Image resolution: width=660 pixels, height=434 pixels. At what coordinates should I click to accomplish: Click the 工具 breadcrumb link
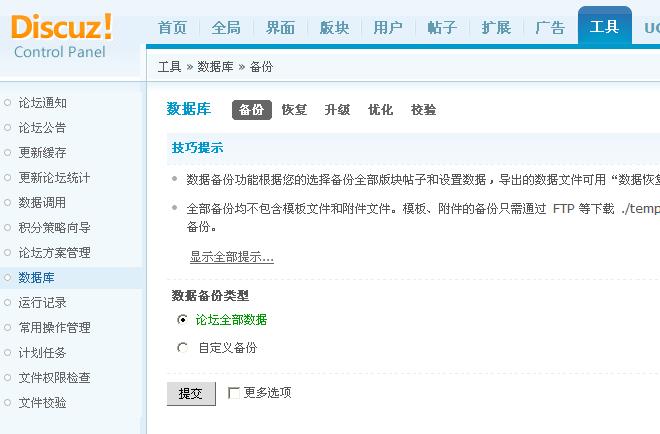coord(169,67)
